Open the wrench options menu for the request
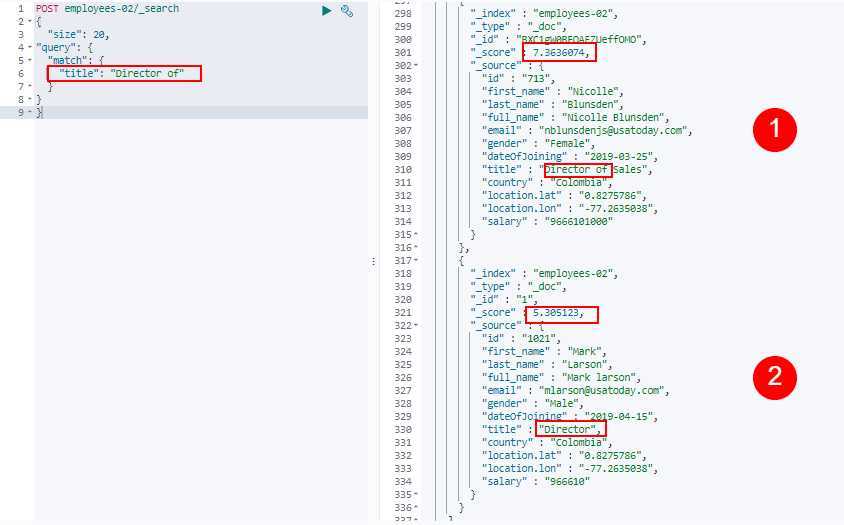Image resolution: width=844 pixels, height=525 pixels. (x=347, y=11)
